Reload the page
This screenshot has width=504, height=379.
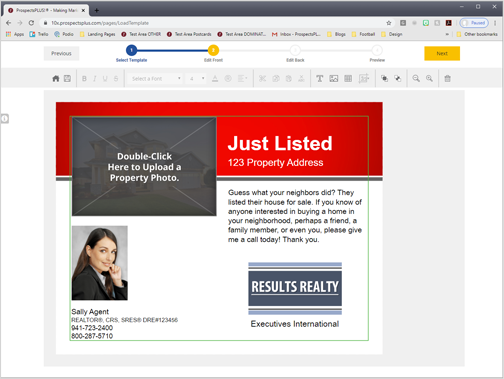31,23
